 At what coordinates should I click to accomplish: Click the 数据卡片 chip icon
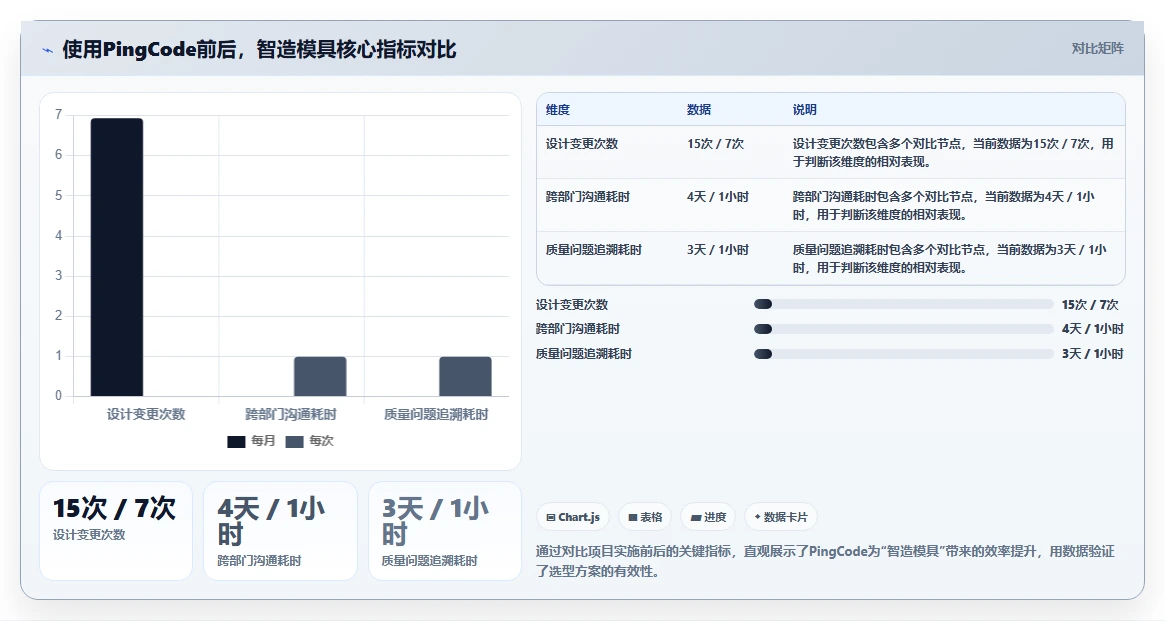(757, 517)
